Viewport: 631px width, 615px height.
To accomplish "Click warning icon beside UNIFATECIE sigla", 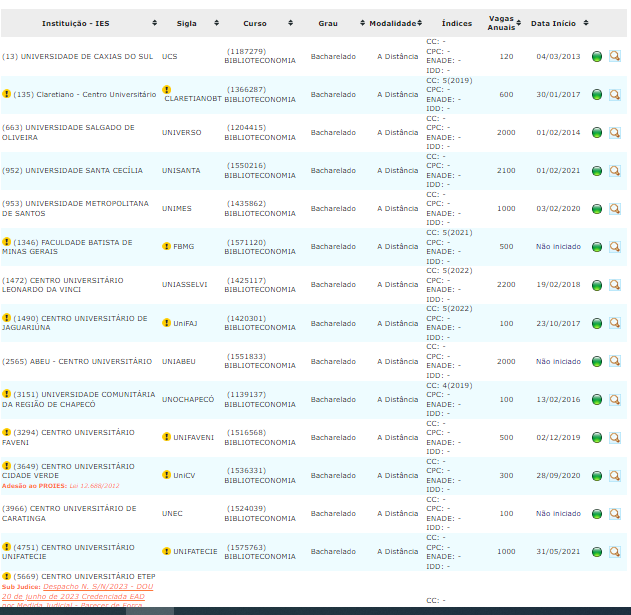I will click(x=166, y=551).
